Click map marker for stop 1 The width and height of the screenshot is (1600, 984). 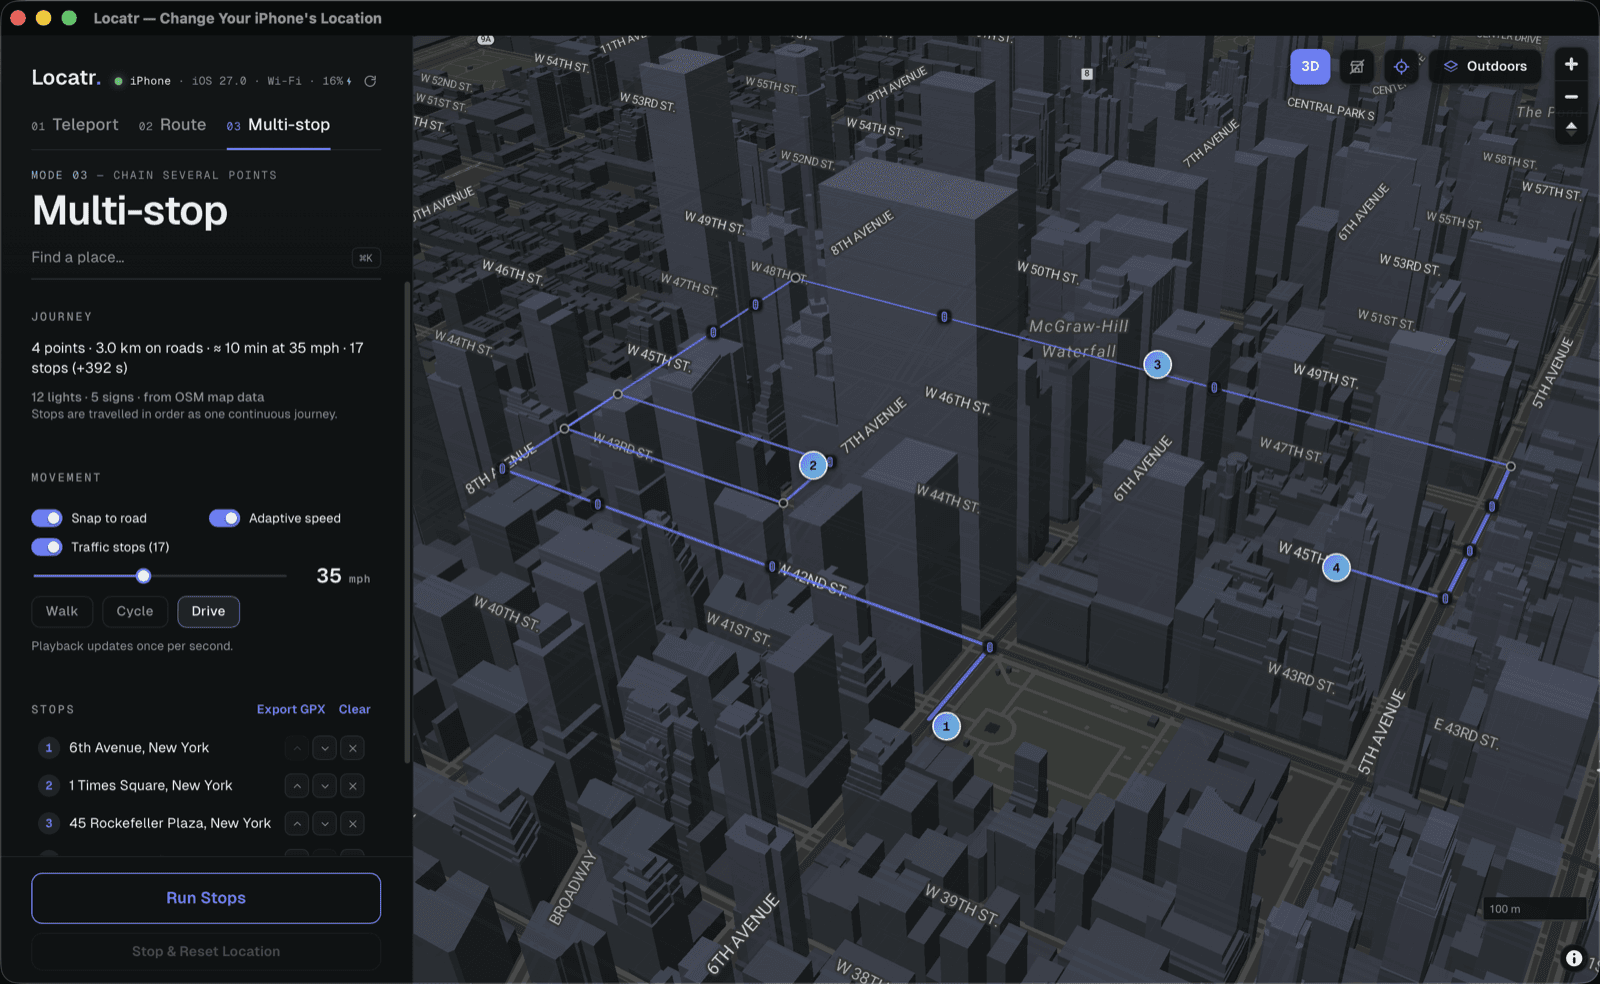pyautogui.click(x=946, y=727)
